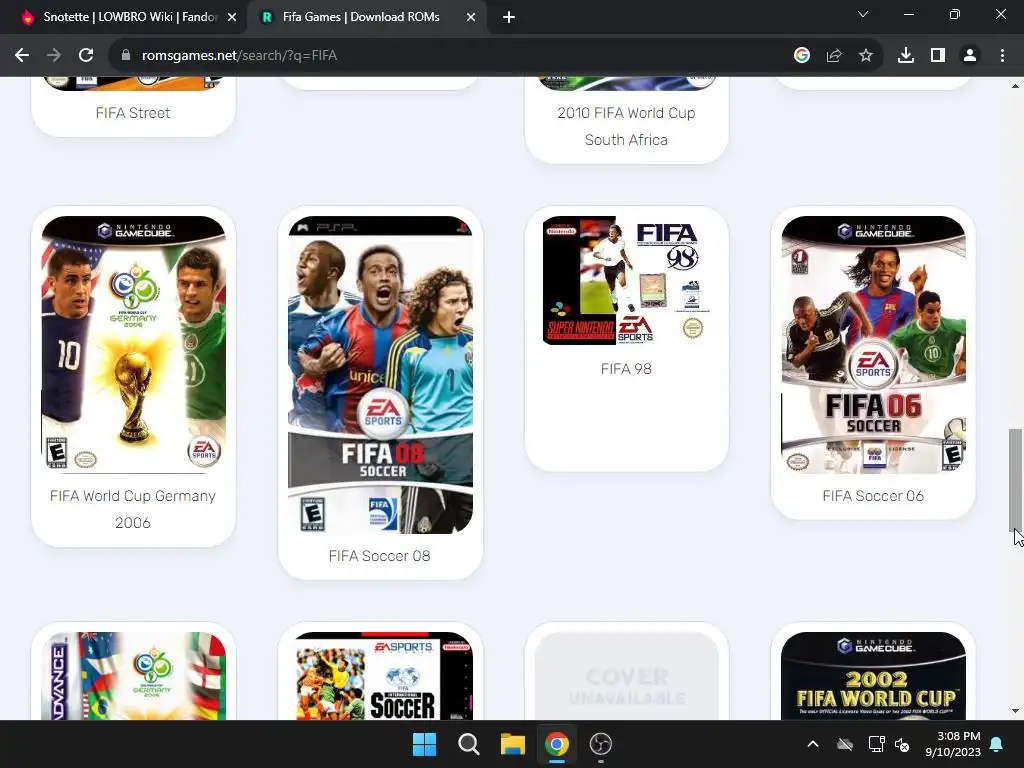This screenshot has height=768, width=1024.
Task: Reload the romsgames page
Action: [x=86, y=56]
